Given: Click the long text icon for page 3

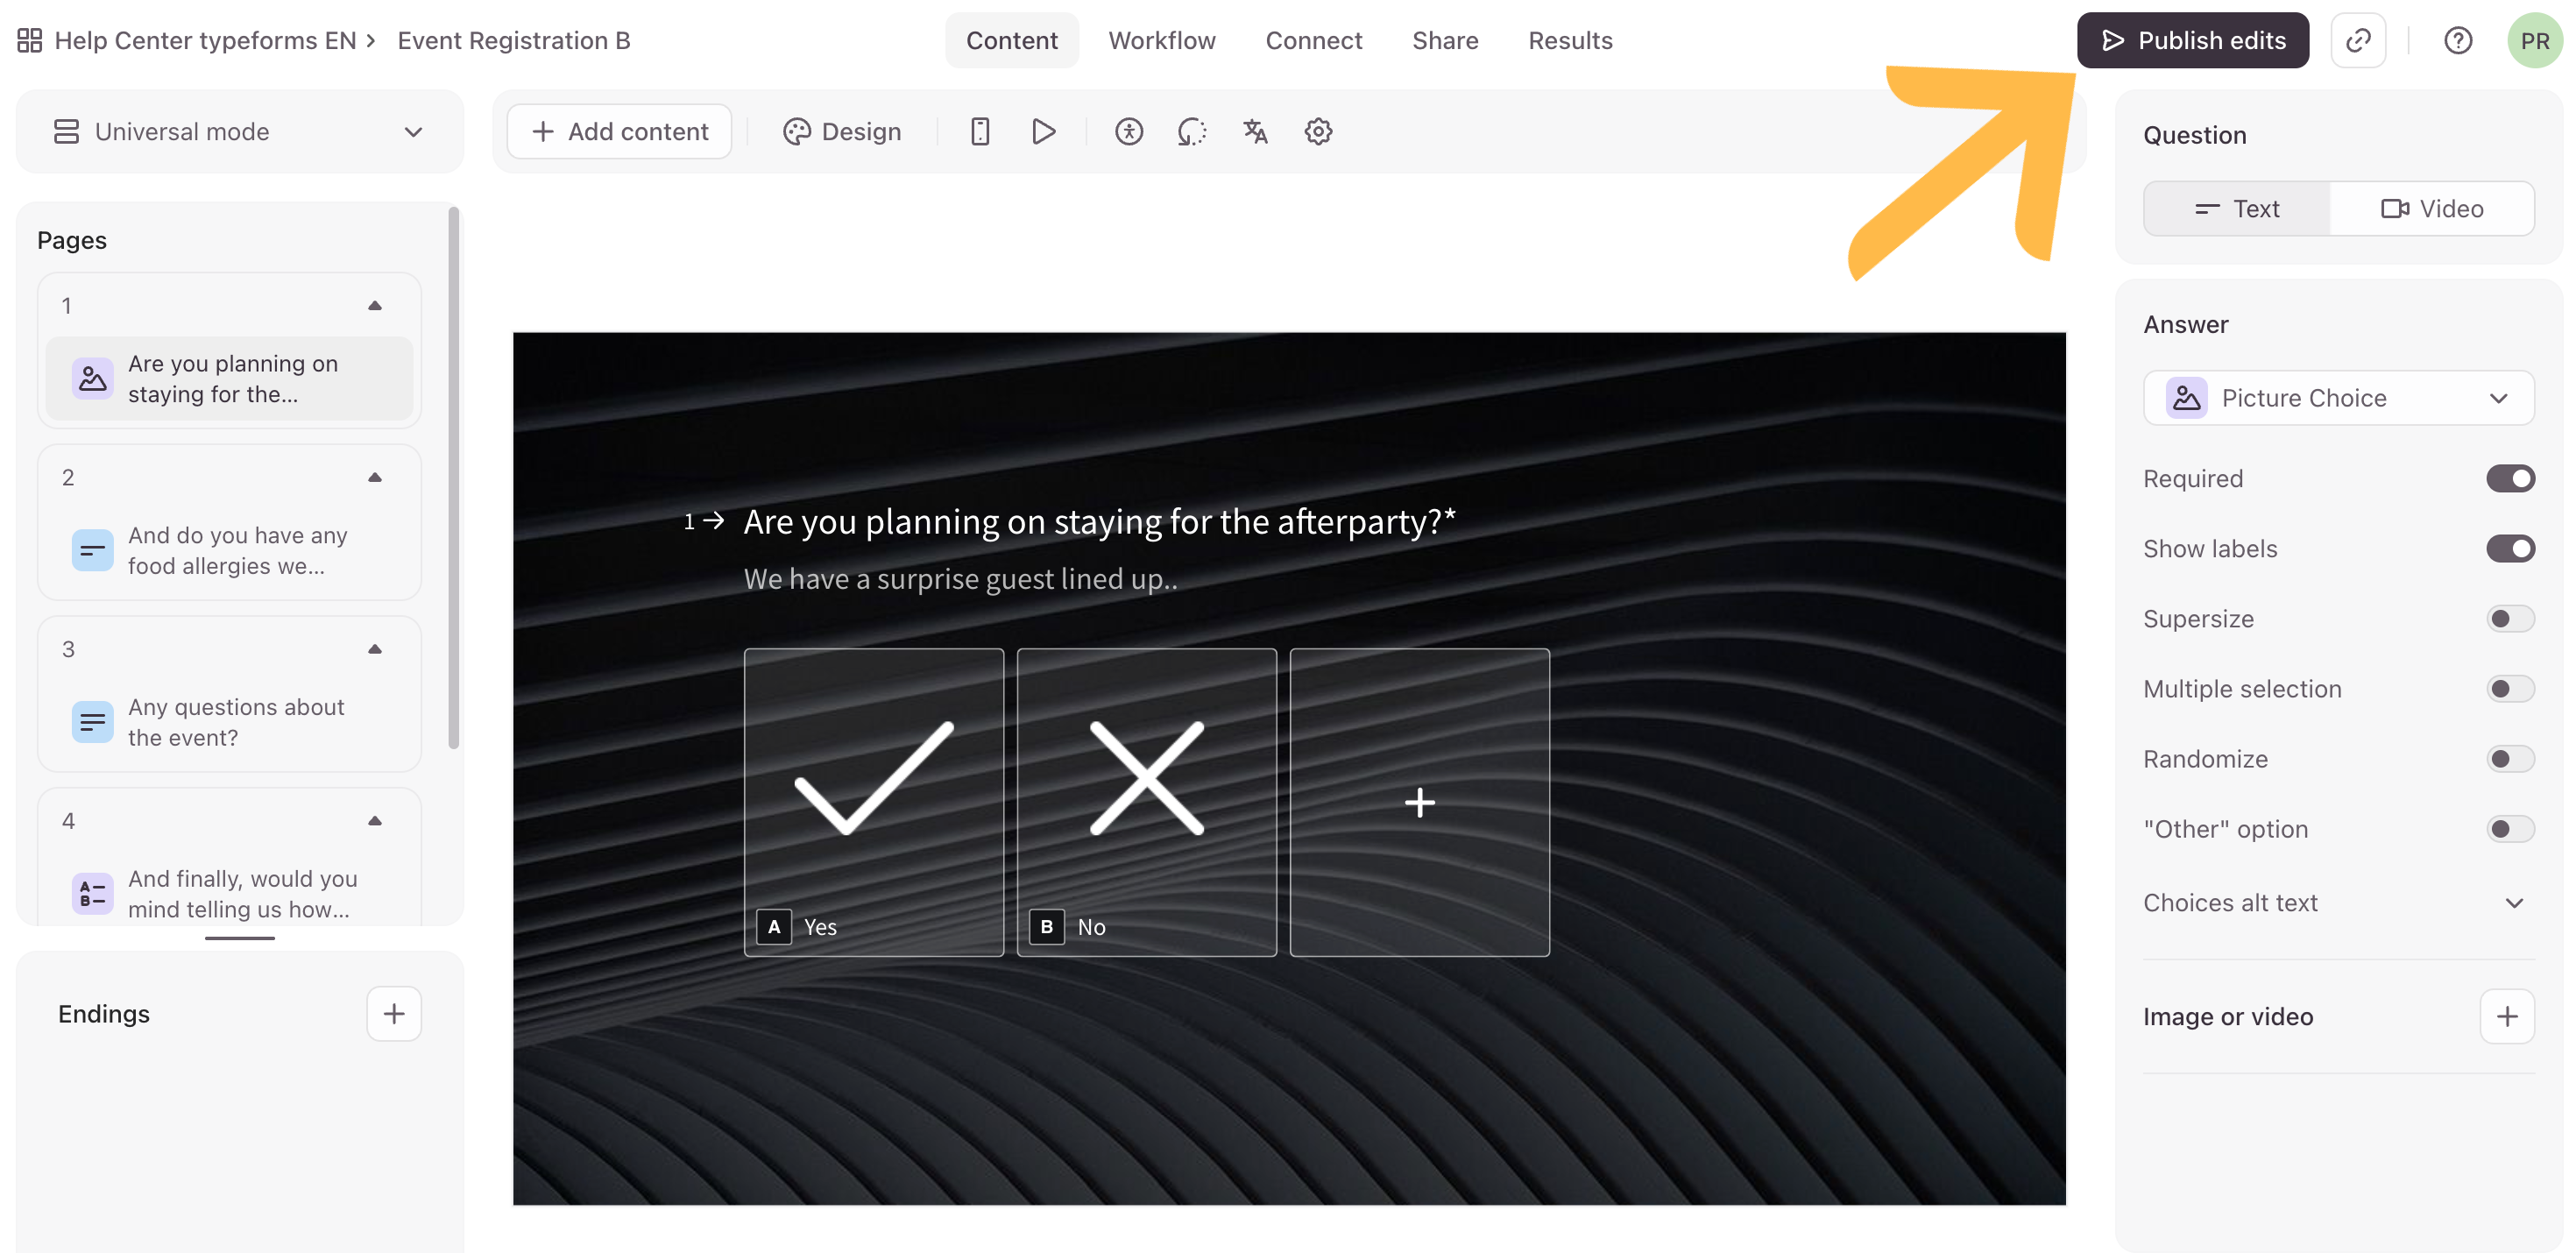Looking at the screenshot, I should click(x=92, y=722).
